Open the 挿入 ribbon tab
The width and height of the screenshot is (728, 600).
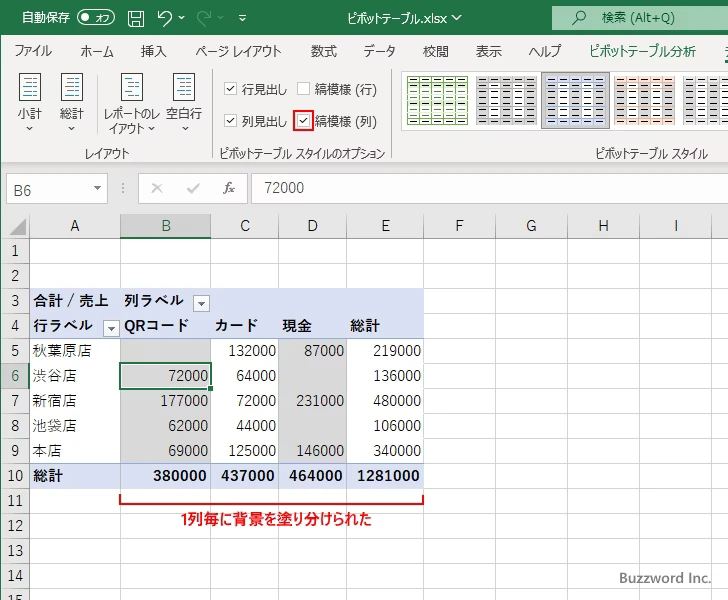[154, 51]
